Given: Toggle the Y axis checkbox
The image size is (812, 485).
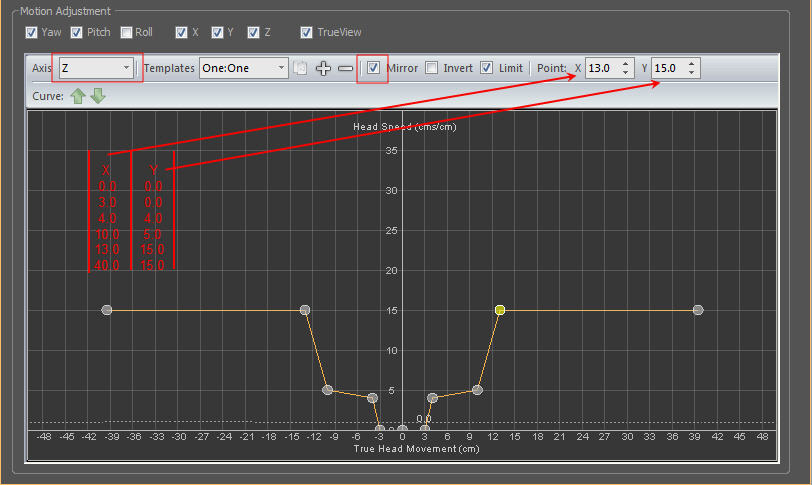Looking at the screenshot, I should [217, 33].
